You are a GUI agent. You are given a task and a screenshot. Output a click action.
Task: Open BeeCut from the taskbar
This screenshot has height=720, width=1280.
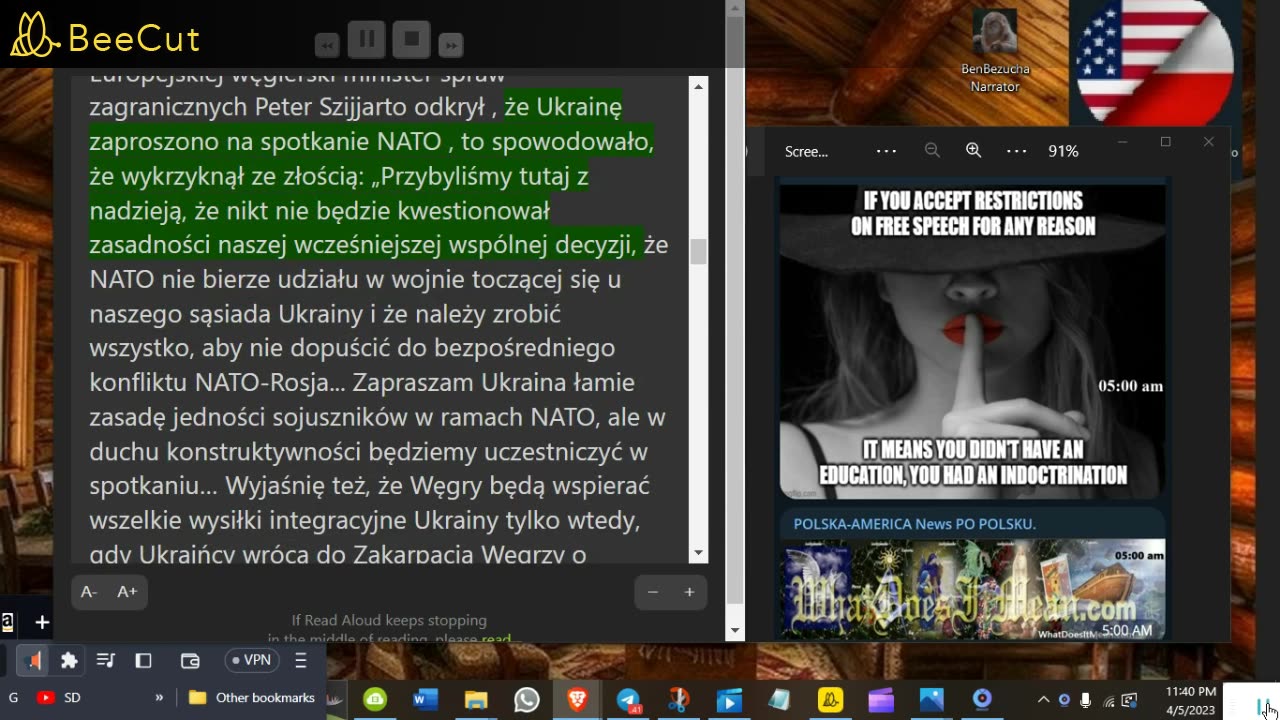coord(830,700)
